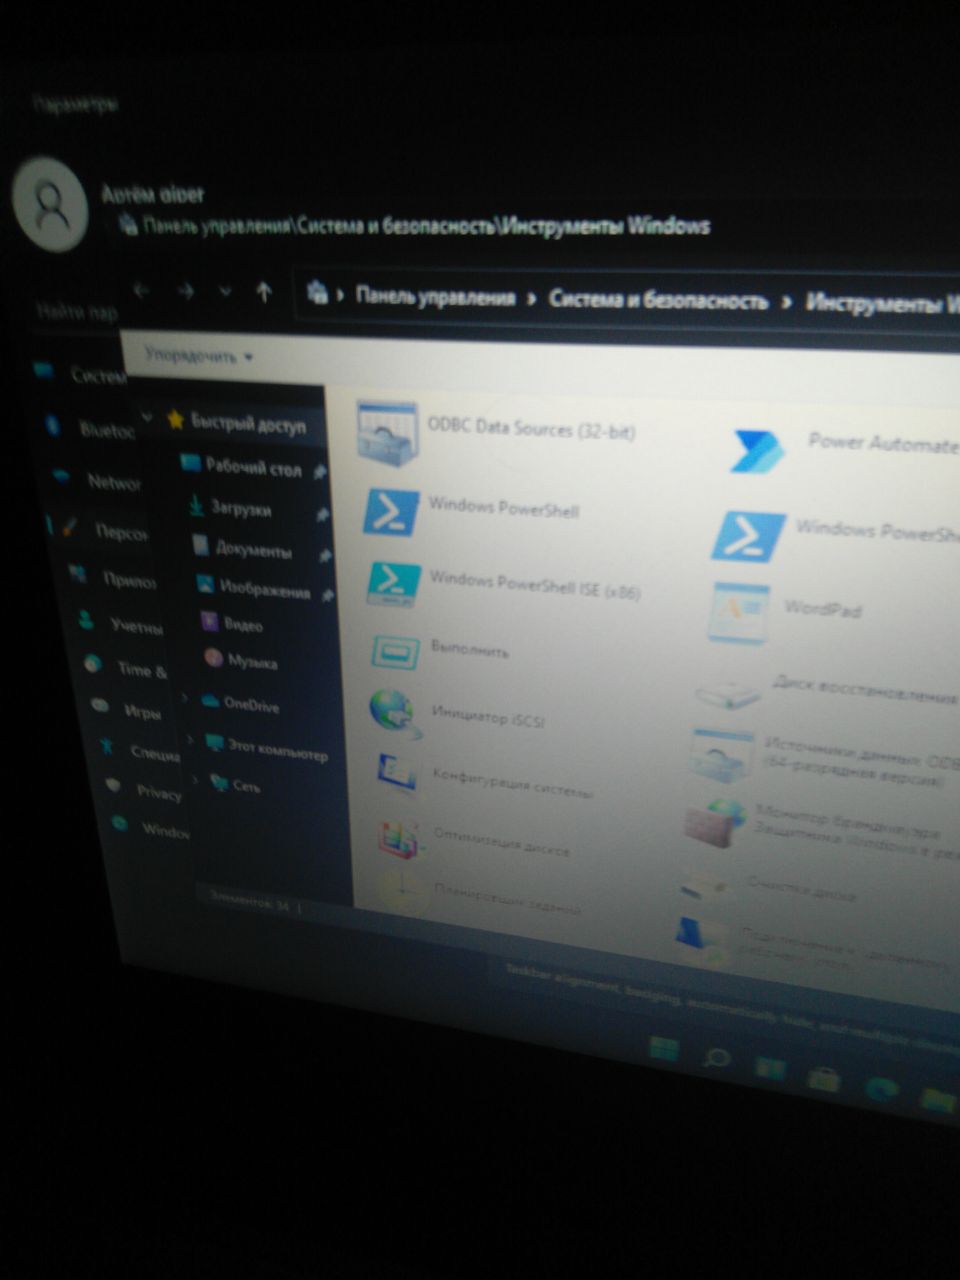The width and height of the screenshot is (960, 1280).
Task: Open Диск восстановления
Action: point(828,691)
